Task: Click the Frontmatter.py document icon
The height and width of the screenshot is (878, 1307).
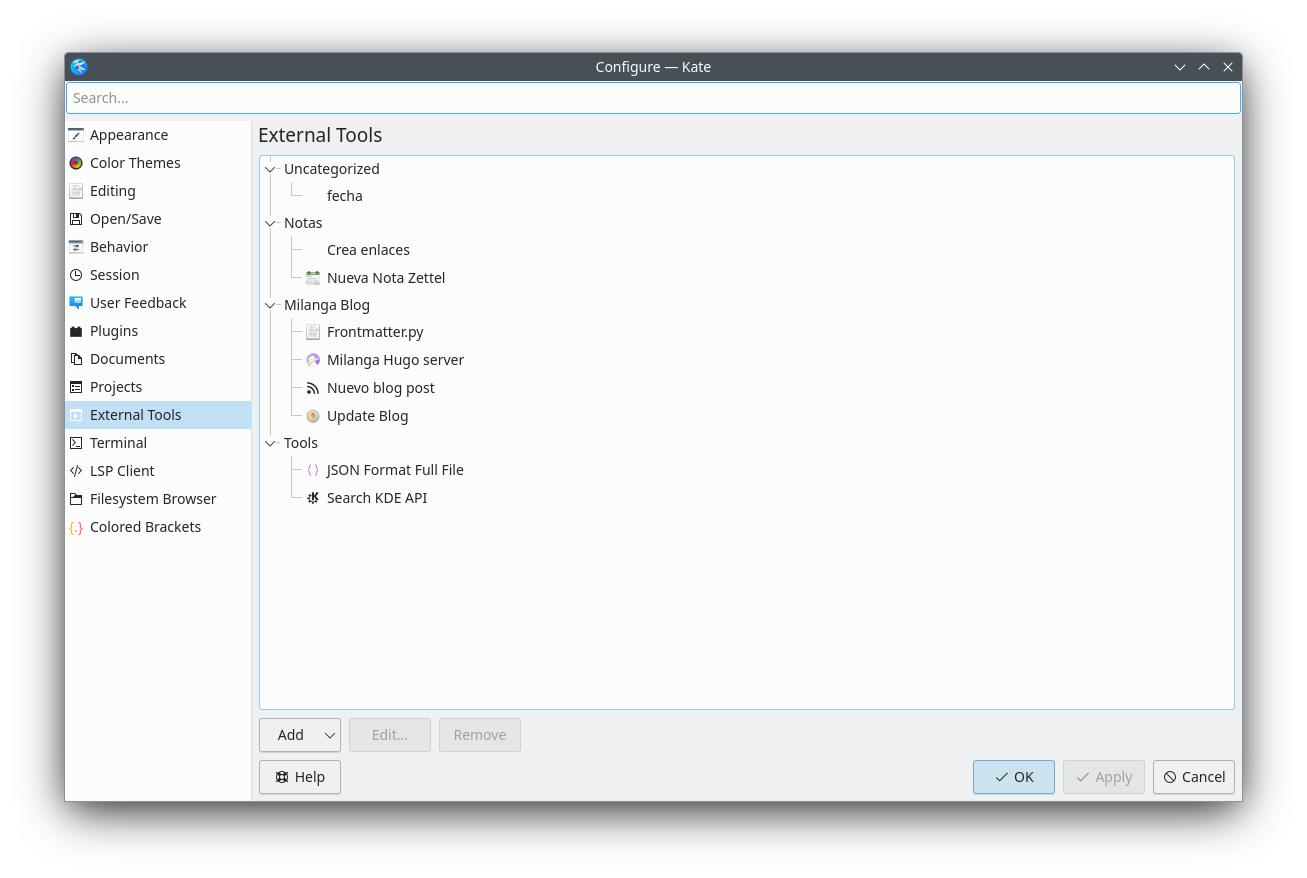Action: (x=313, y=332)
